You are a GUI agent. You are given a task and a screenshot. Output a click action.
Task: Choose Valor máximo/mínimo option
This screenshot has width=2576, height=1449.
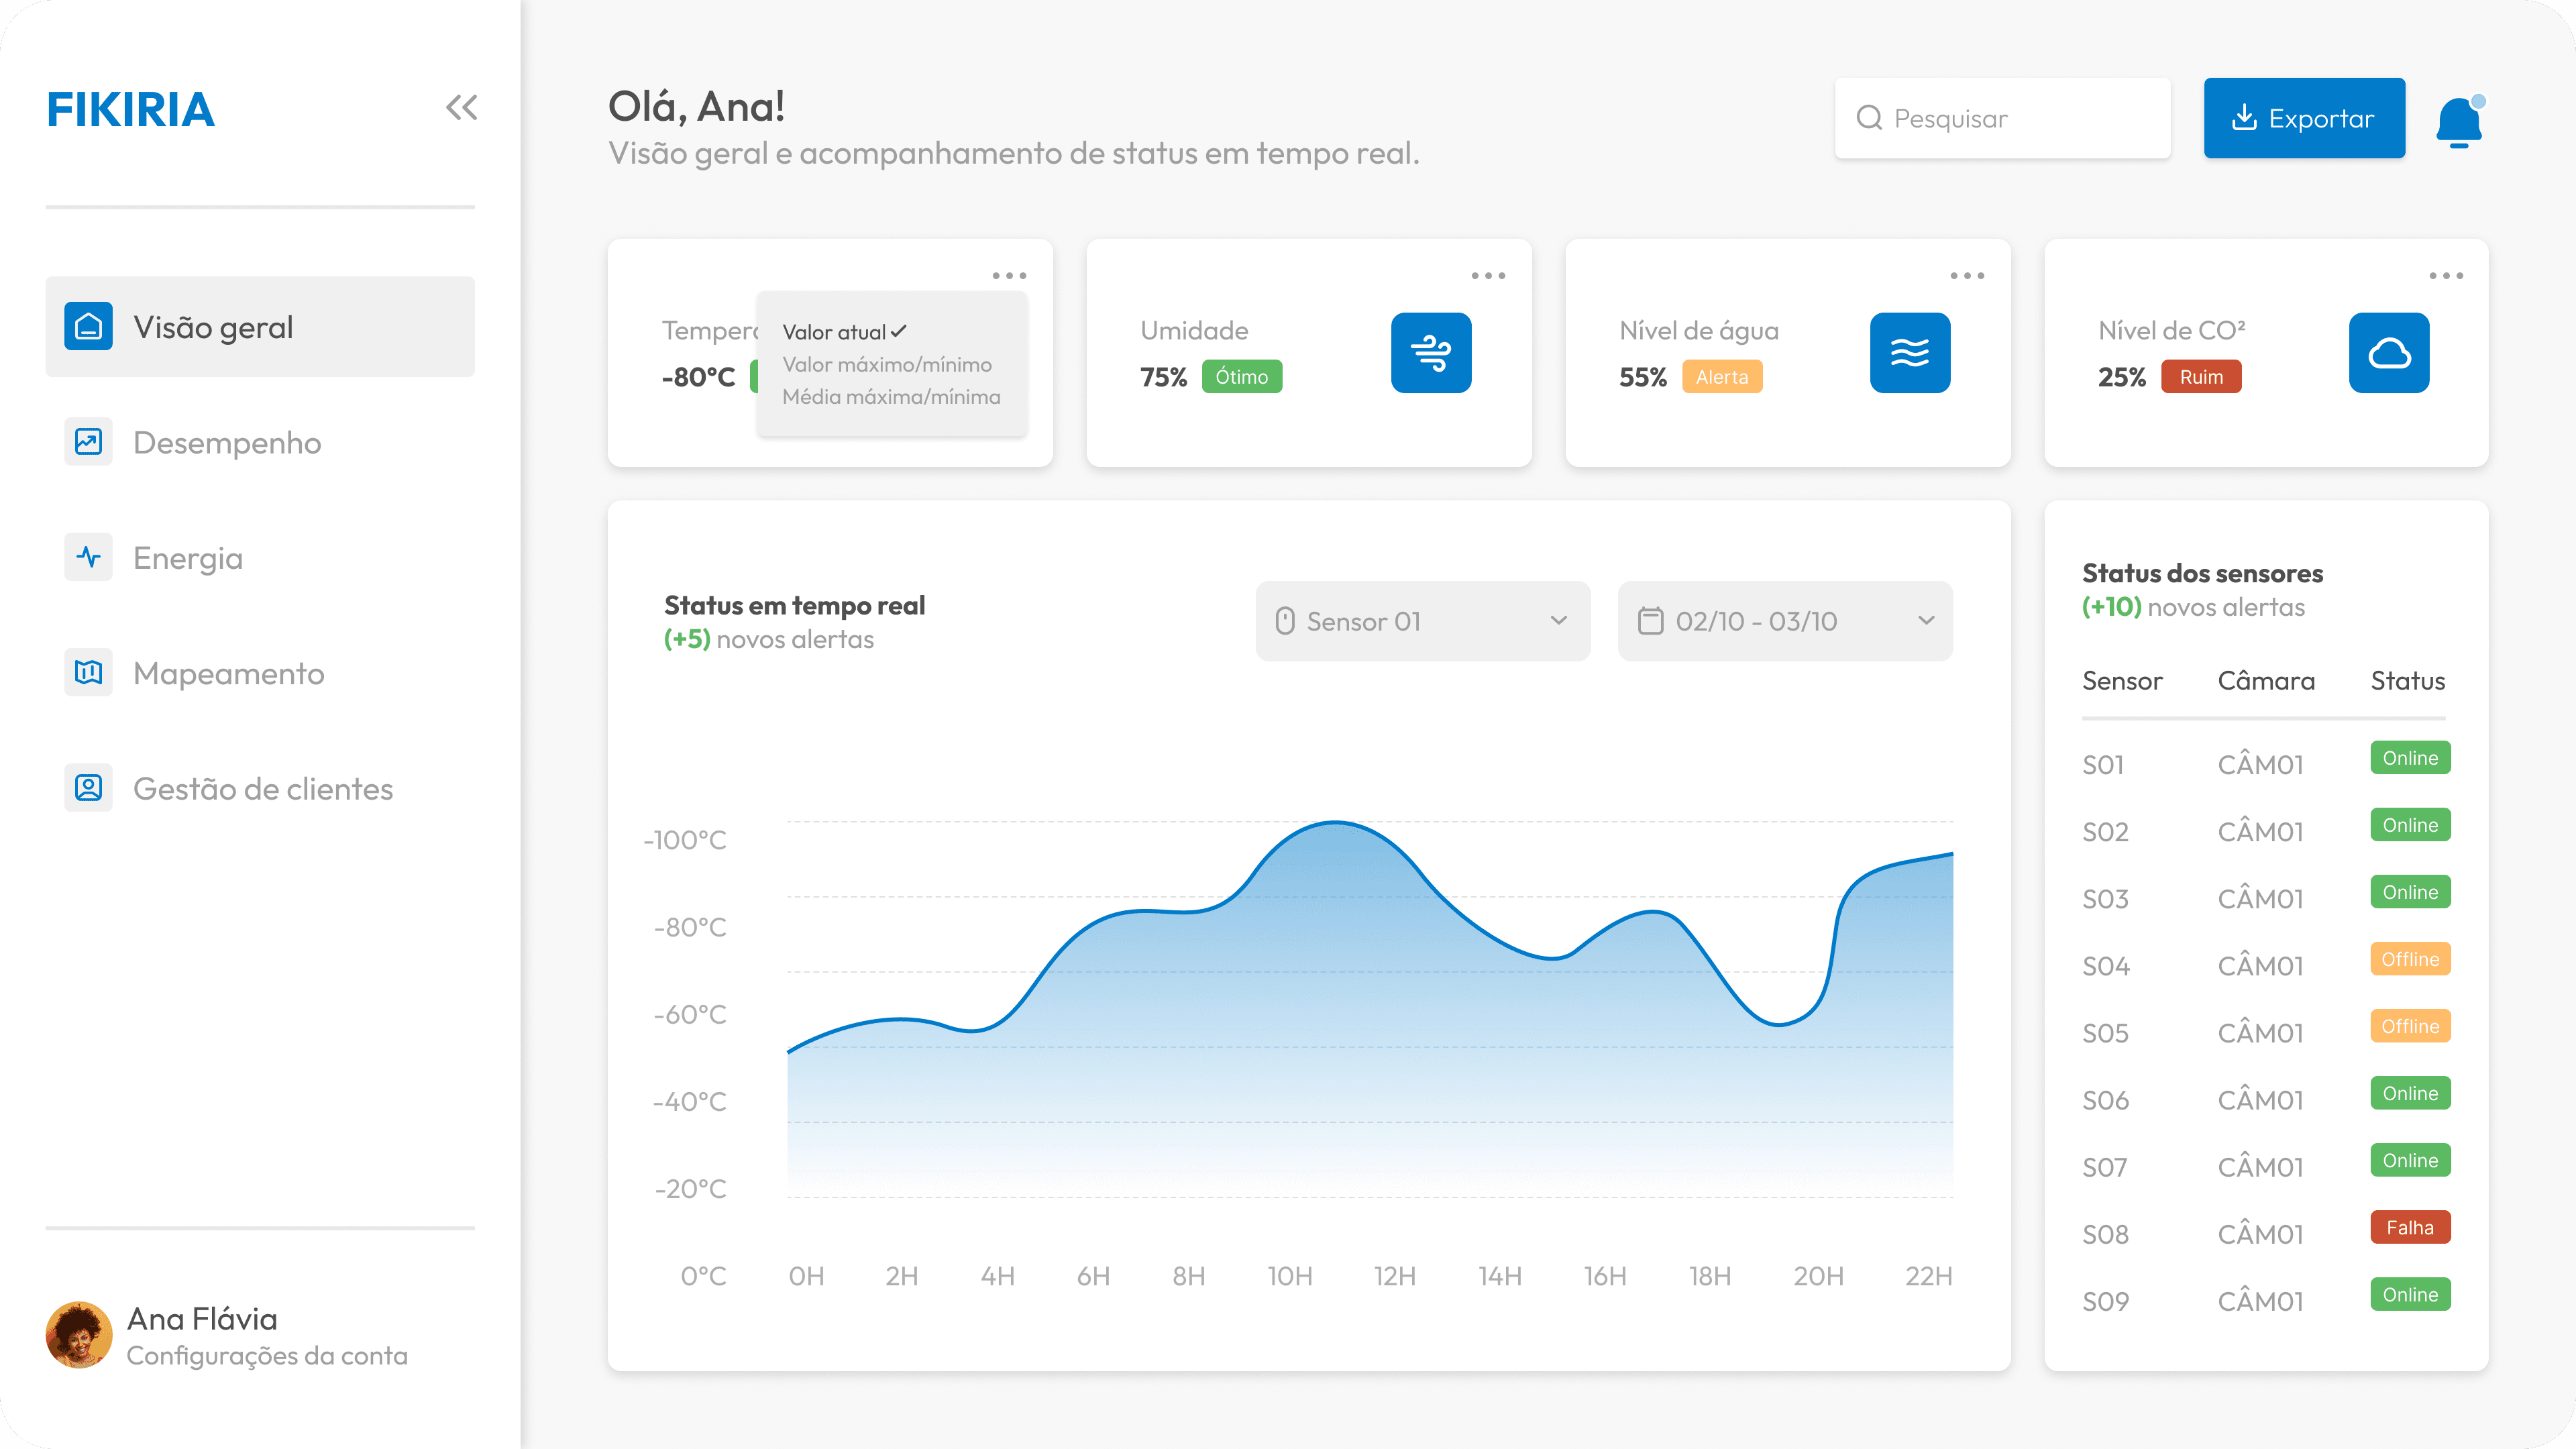click(x=886, y=365)
